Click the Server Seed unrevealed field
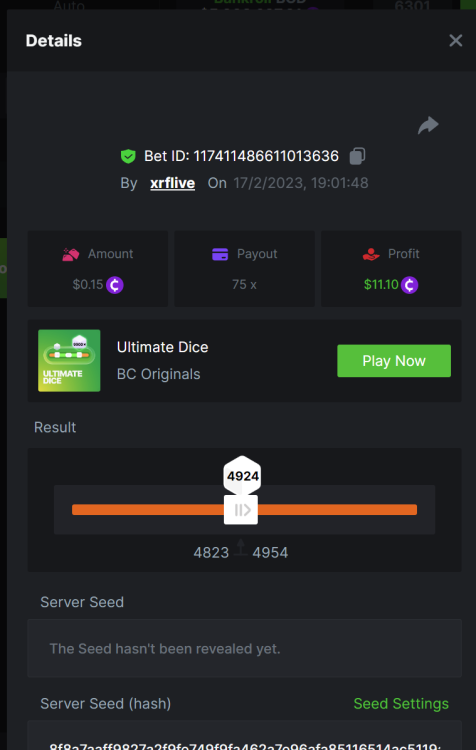Image resolution: width=476 pixels, height=750 pixels. (244, 649)
